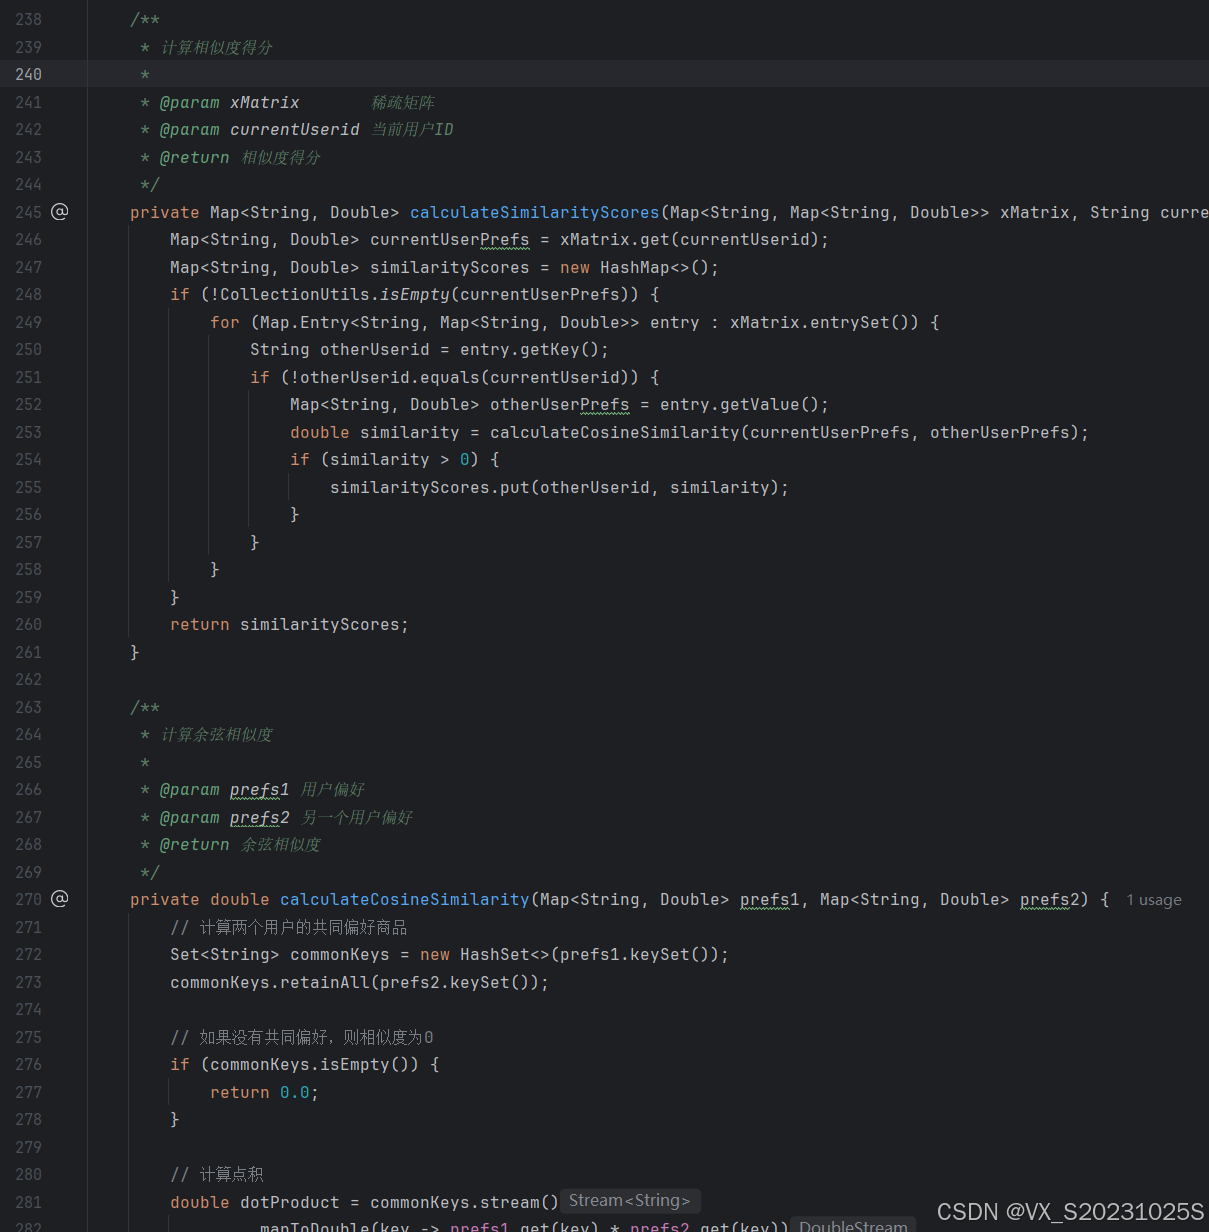Click 'String otherUserid = entry.getKey();'
The width and height of the screenshot is (1209, 1232).
429,349
